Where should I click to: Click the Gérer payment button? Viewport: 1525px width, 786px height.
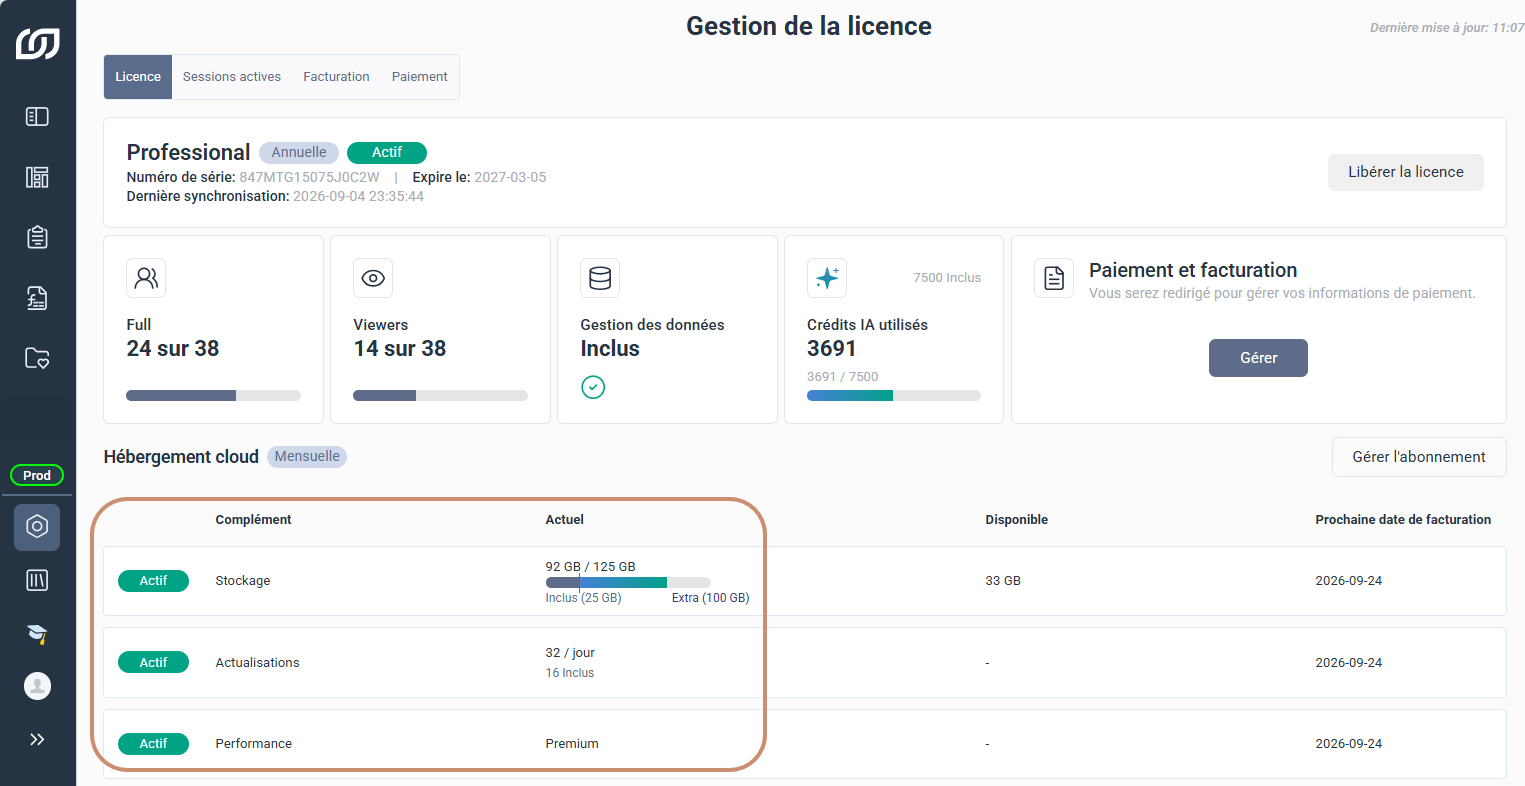click(x=1258, y=358)
